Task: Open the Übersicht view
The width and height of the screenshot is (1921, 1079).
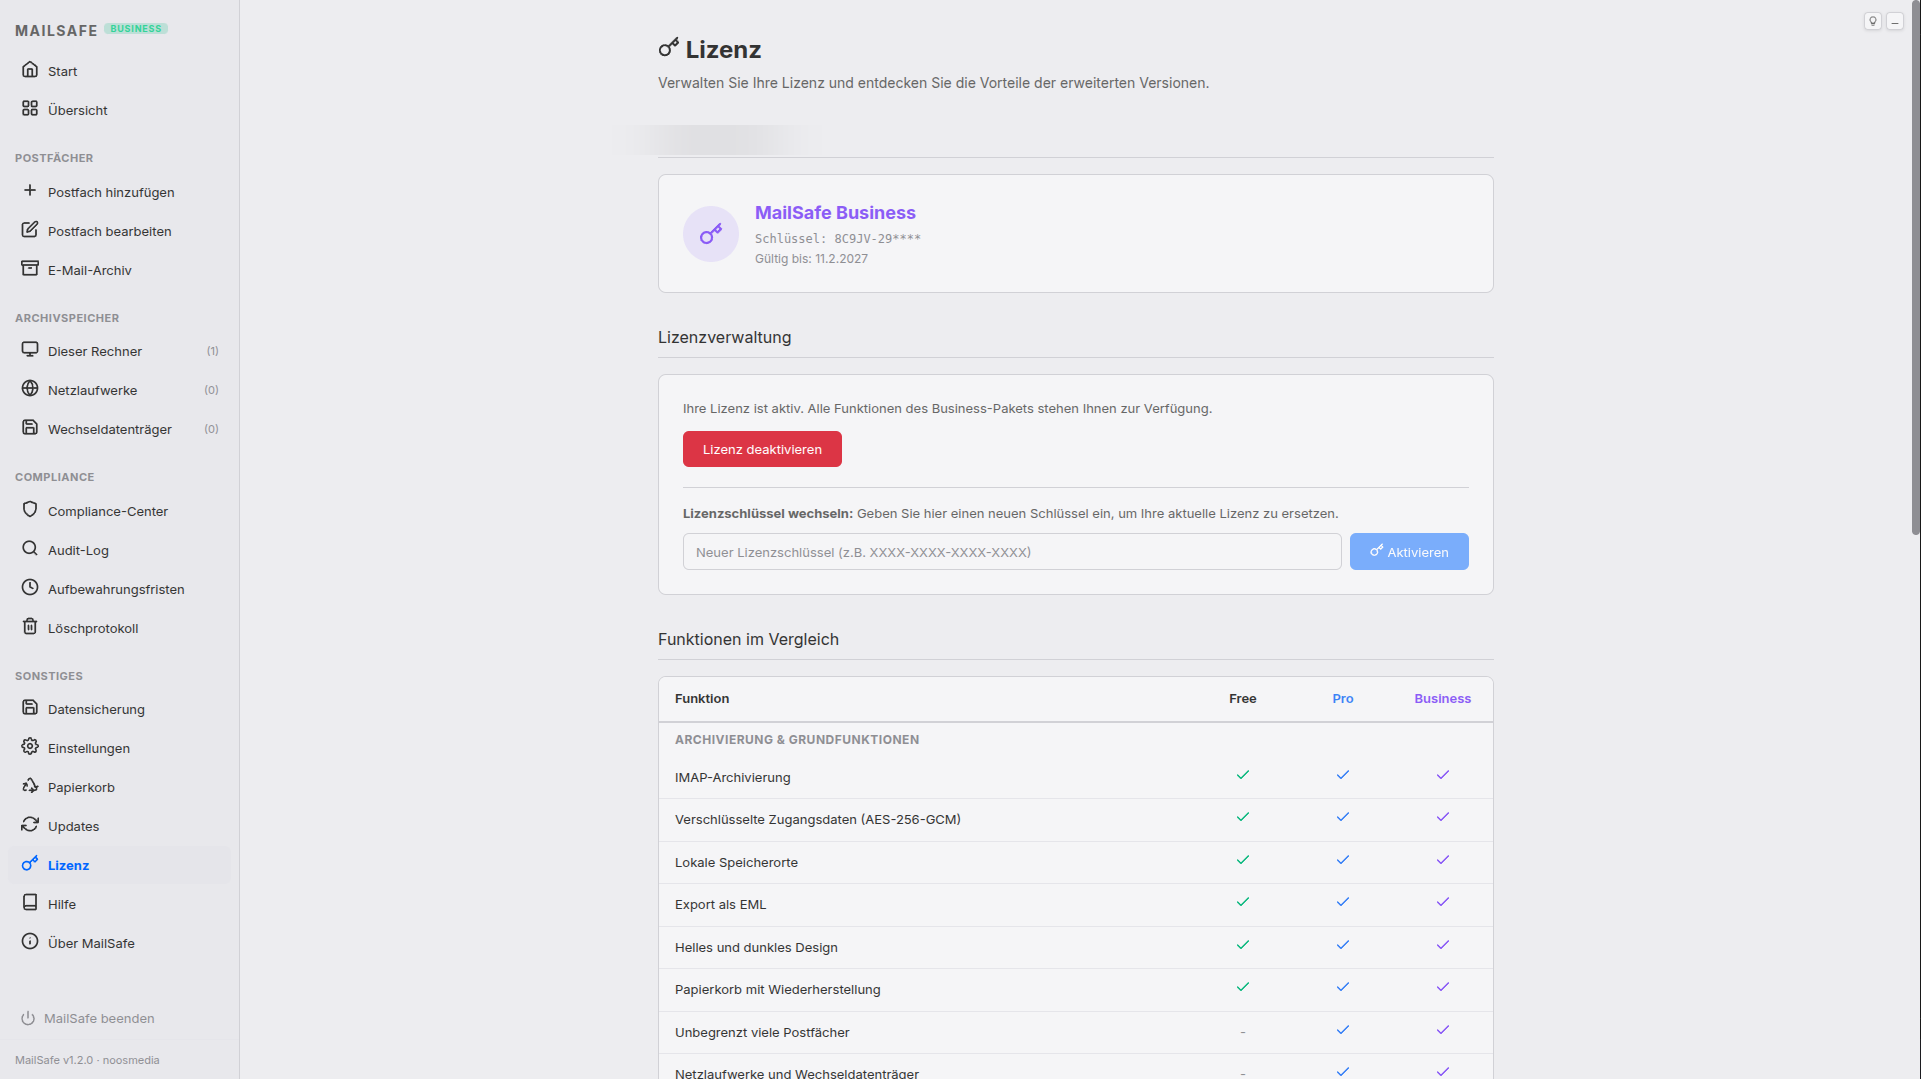Action: tap(79, 110)
